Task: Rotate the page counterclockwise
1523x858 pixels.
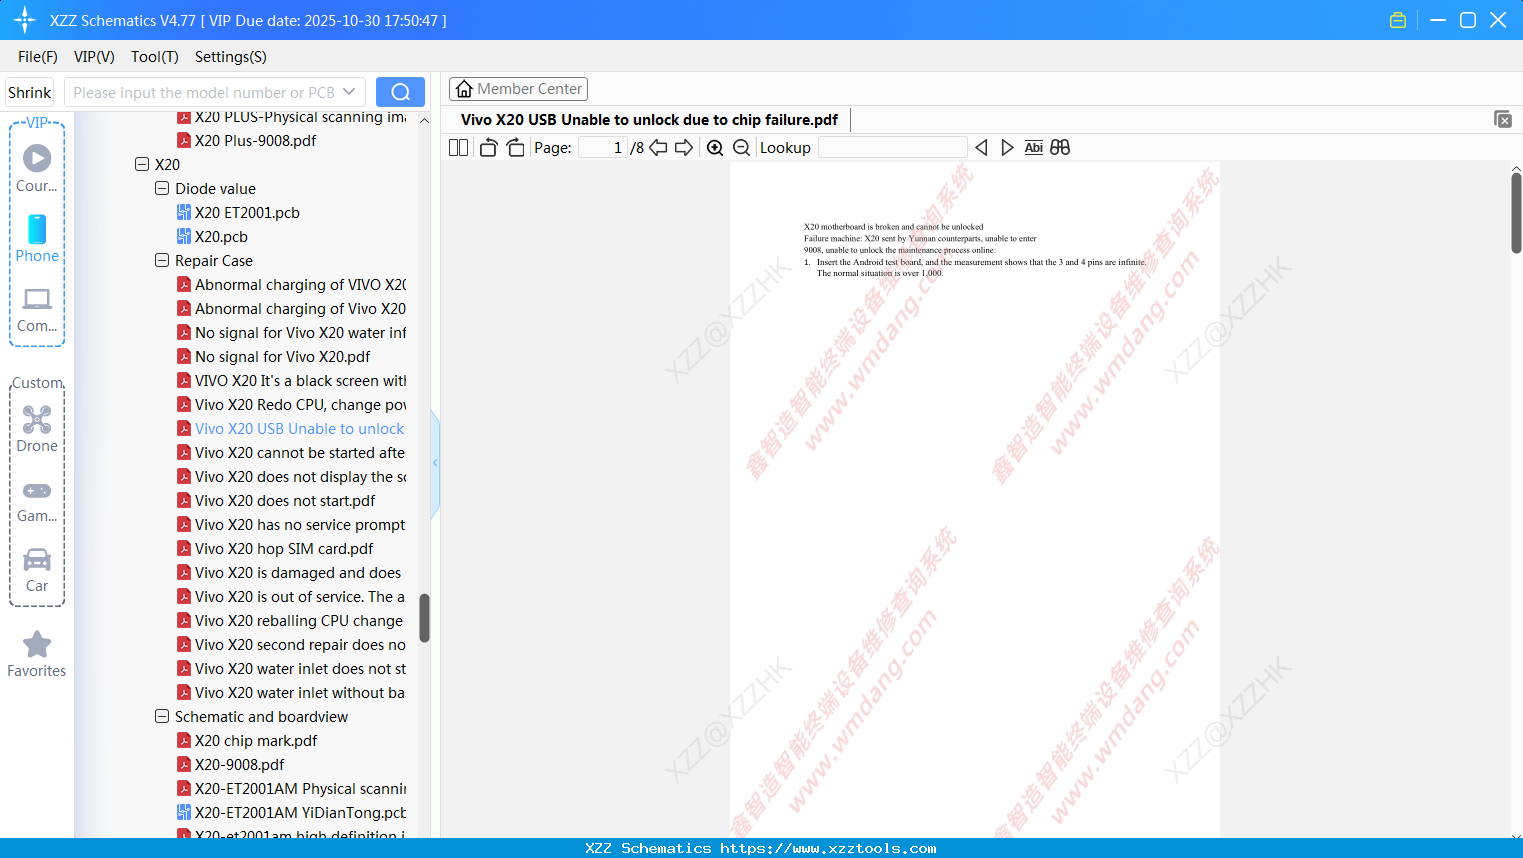Action: click(488, 148)
